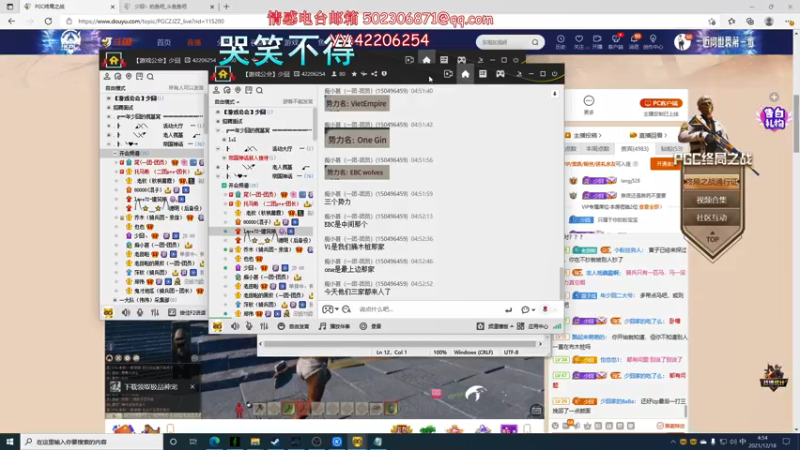Collapse the 开会频道 group in back YY window
The image size is (800, 450).
click(115, 153)
